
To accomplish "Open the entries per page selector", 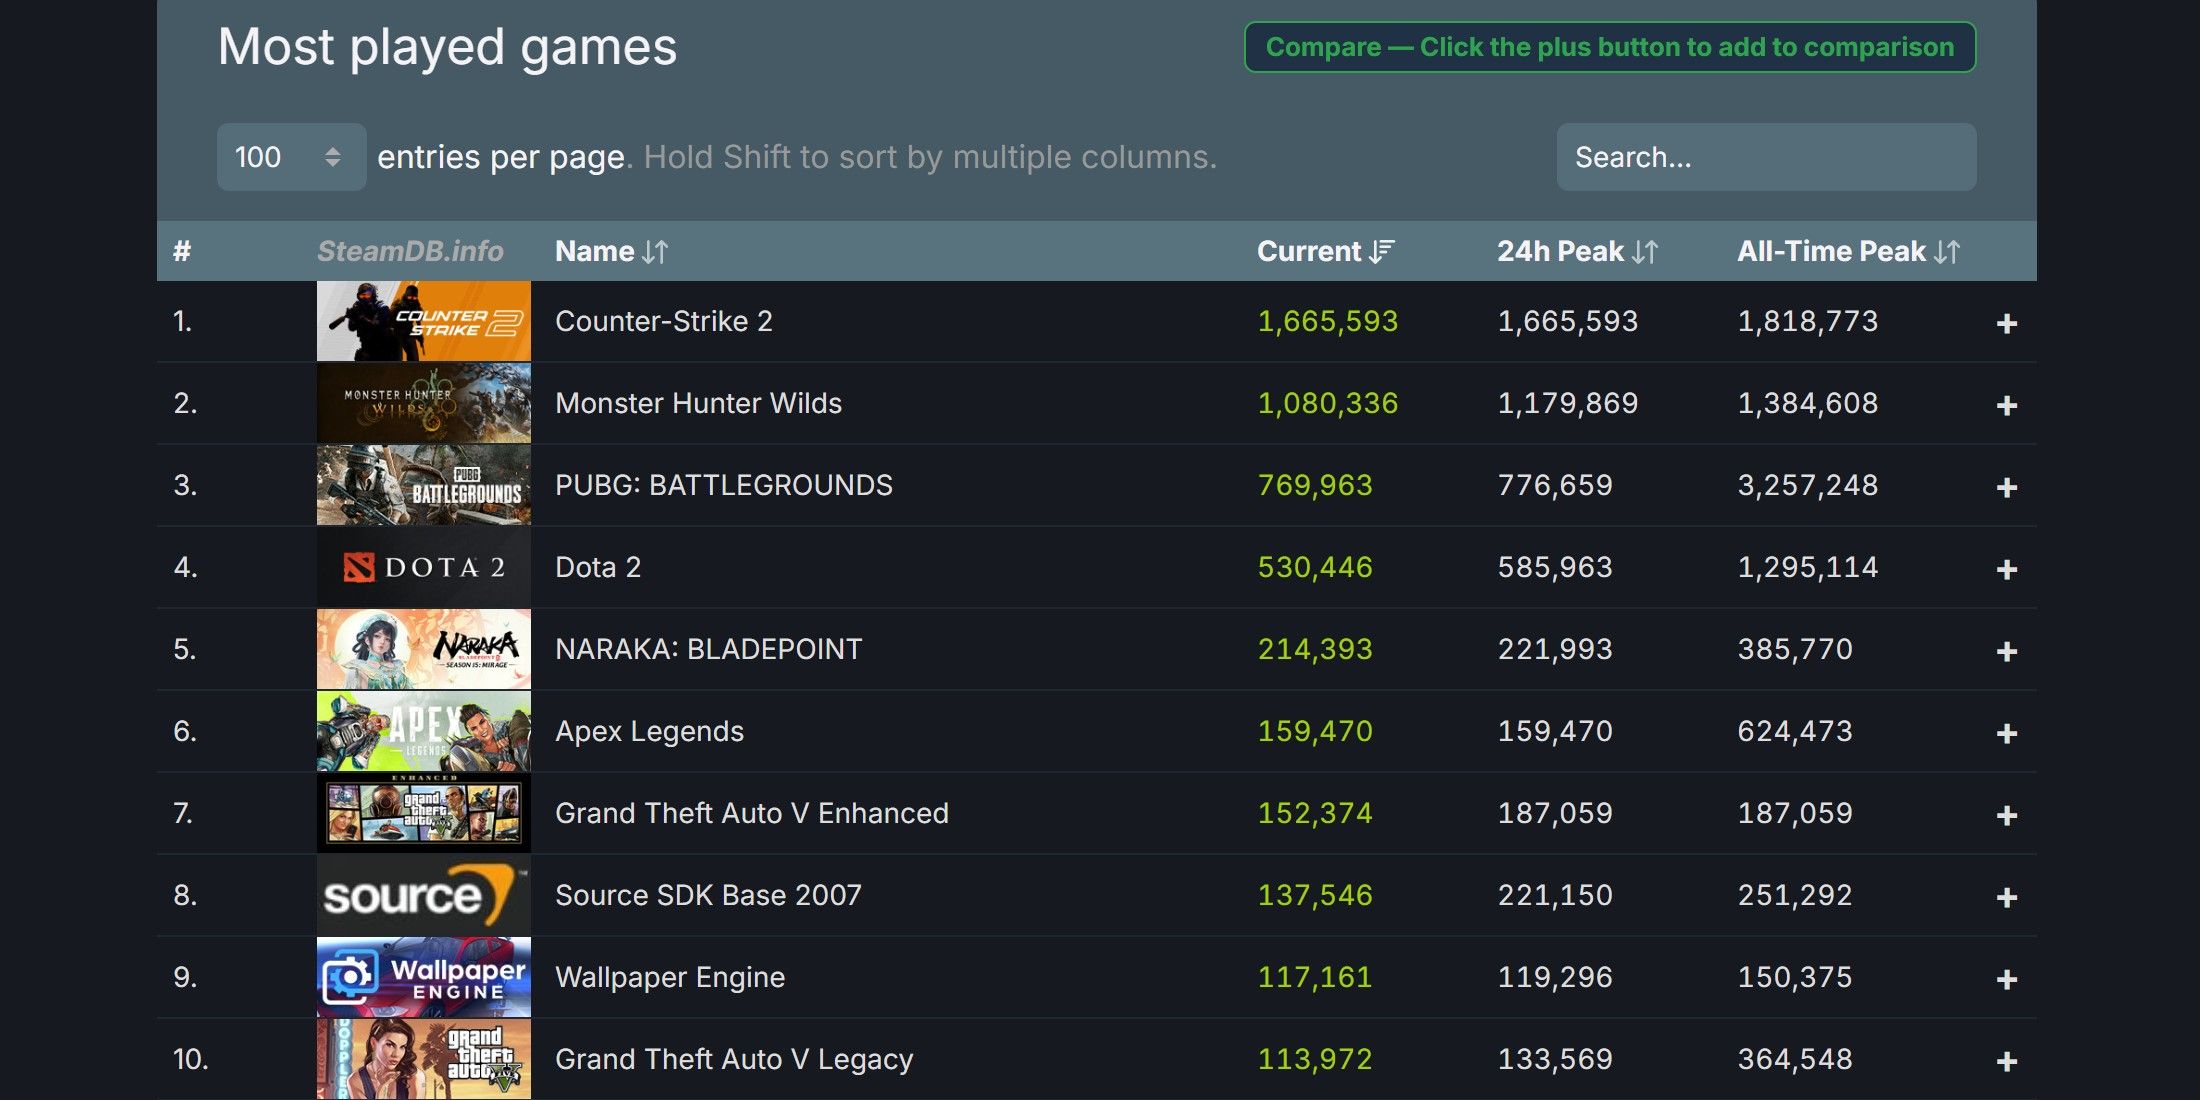I will coord(291,157).
